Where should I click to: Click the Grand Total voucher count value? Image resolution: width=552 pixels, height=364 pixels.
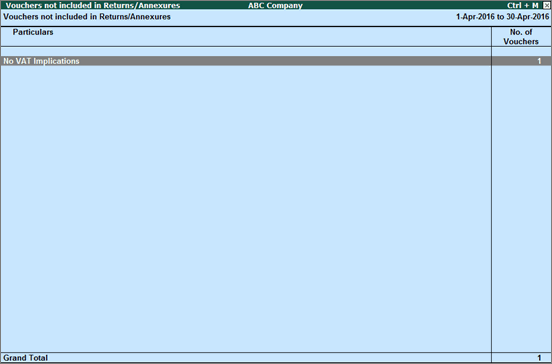tap(539, 358)
